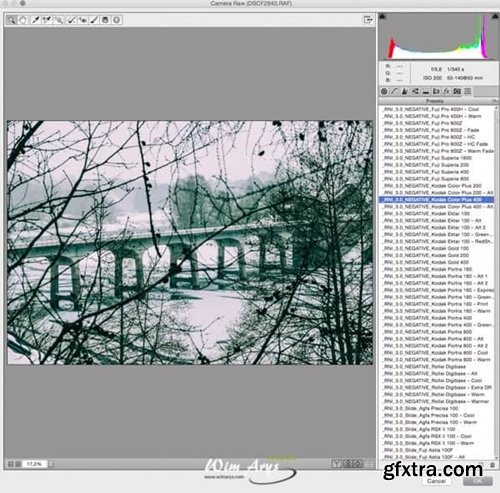Delete selected preset with trash icon
The image size is (500, 493).
click(x=493, y=465)
